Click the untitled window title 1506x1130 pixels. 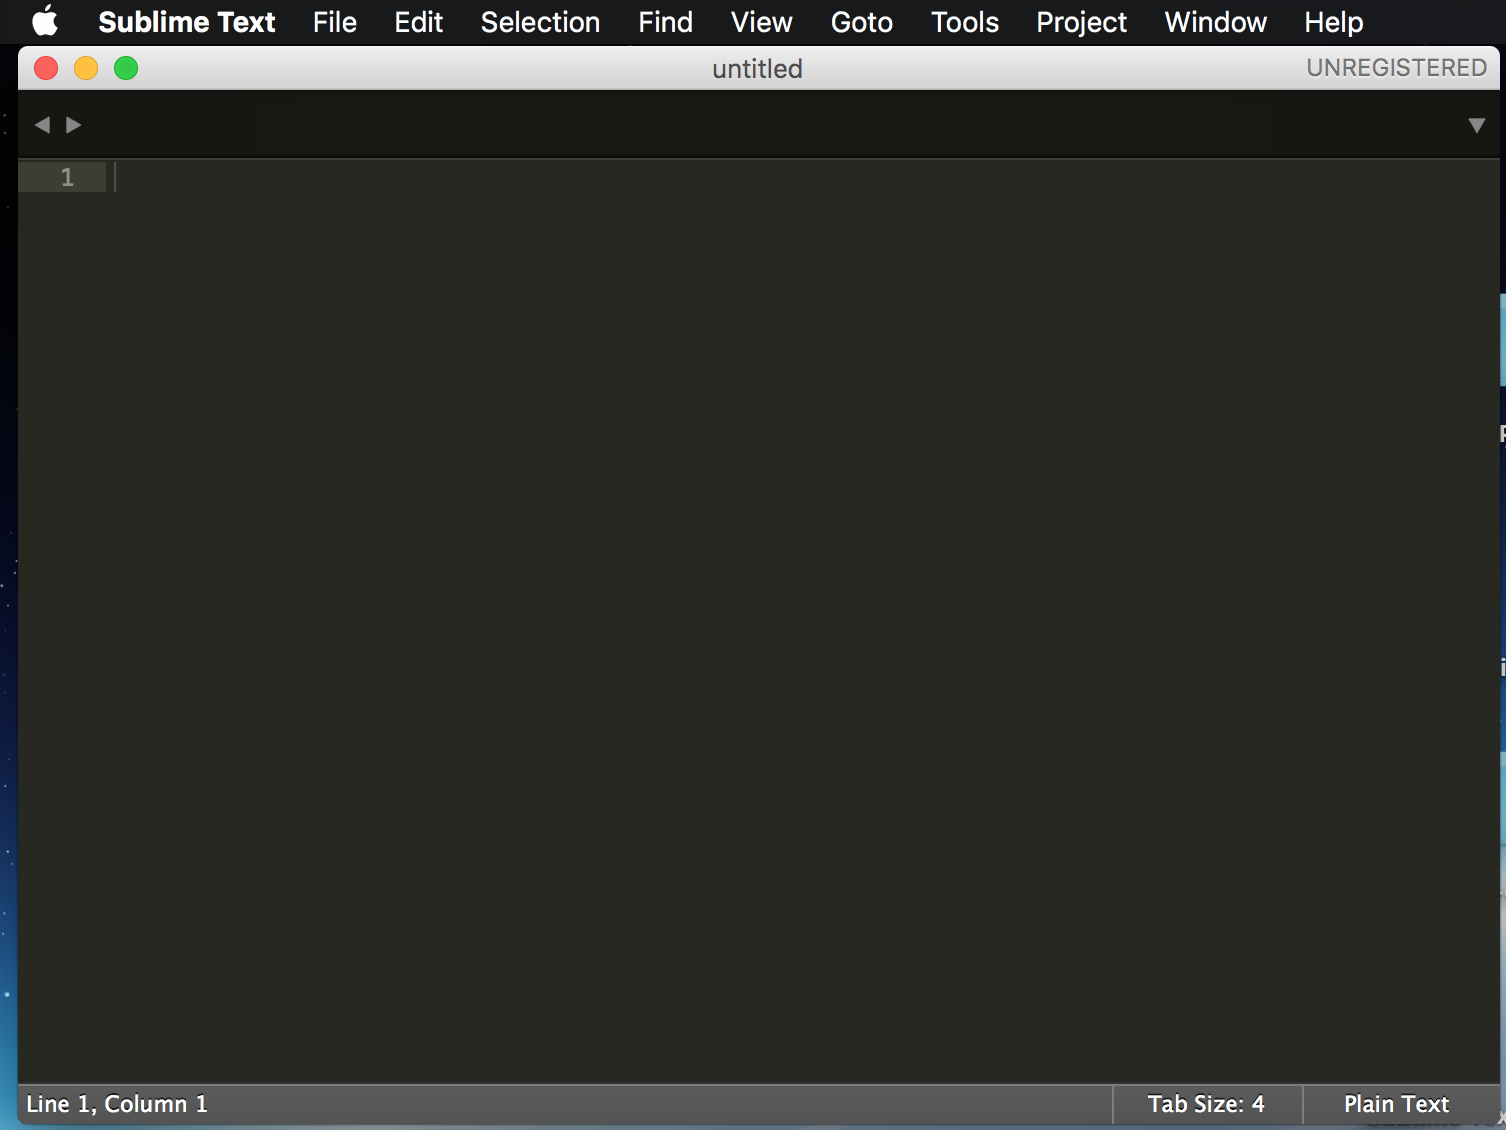(x=757, y=68)
